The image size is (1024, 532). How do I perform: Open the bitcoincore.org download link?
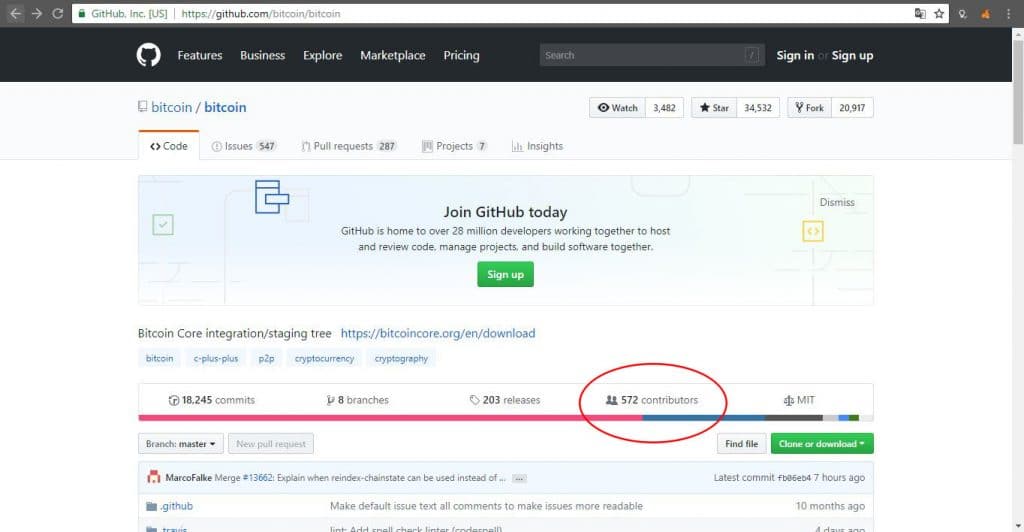pyautogui.click(x=438, y=334)
